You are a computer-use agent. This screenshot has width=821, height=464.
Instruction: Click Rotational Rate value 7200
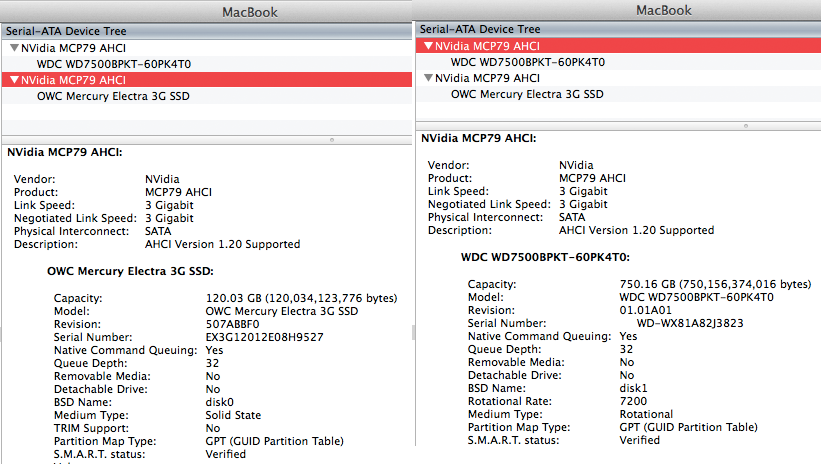coord(633,401)
